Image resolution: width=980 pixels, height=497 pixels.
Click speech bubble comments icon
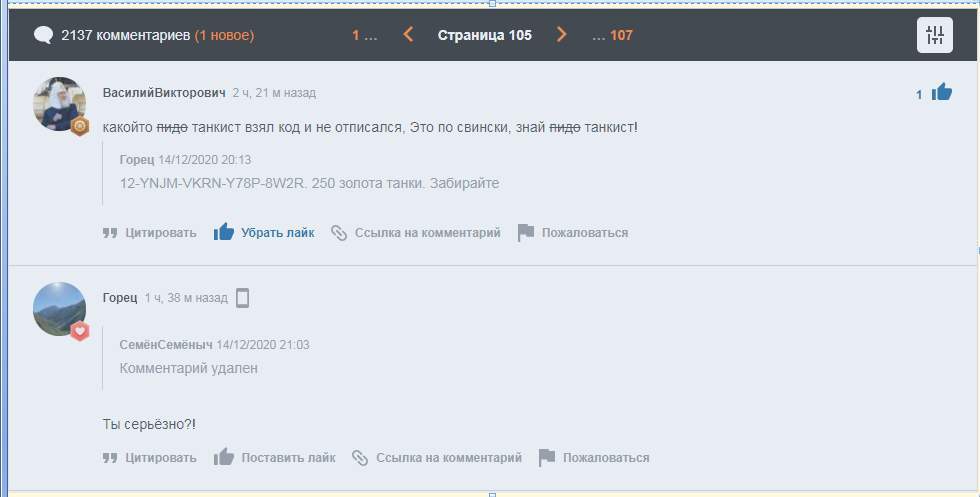[x=43, y=35]
